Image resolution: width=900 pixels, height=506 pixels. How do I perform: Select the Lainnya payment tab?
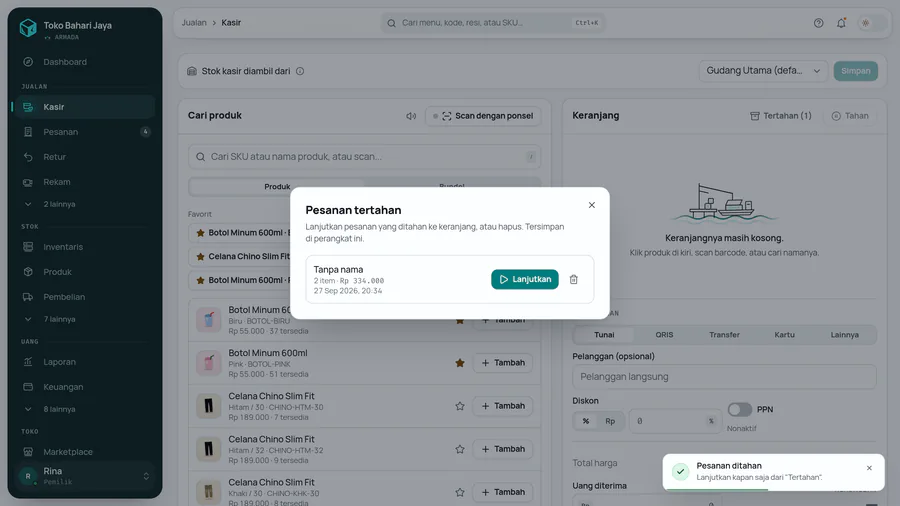click(844, 334)
